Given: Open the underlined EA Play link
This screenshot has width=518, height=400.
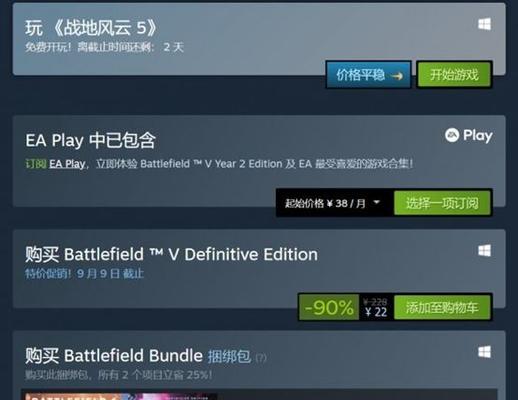Looking at the screenshot, I should coord(67,164).
